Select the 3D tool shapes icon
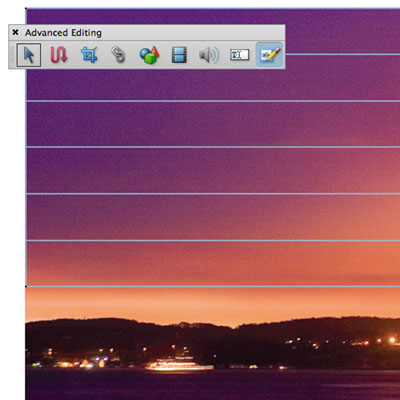The image size is (400, 400). [x=149, y=55]
